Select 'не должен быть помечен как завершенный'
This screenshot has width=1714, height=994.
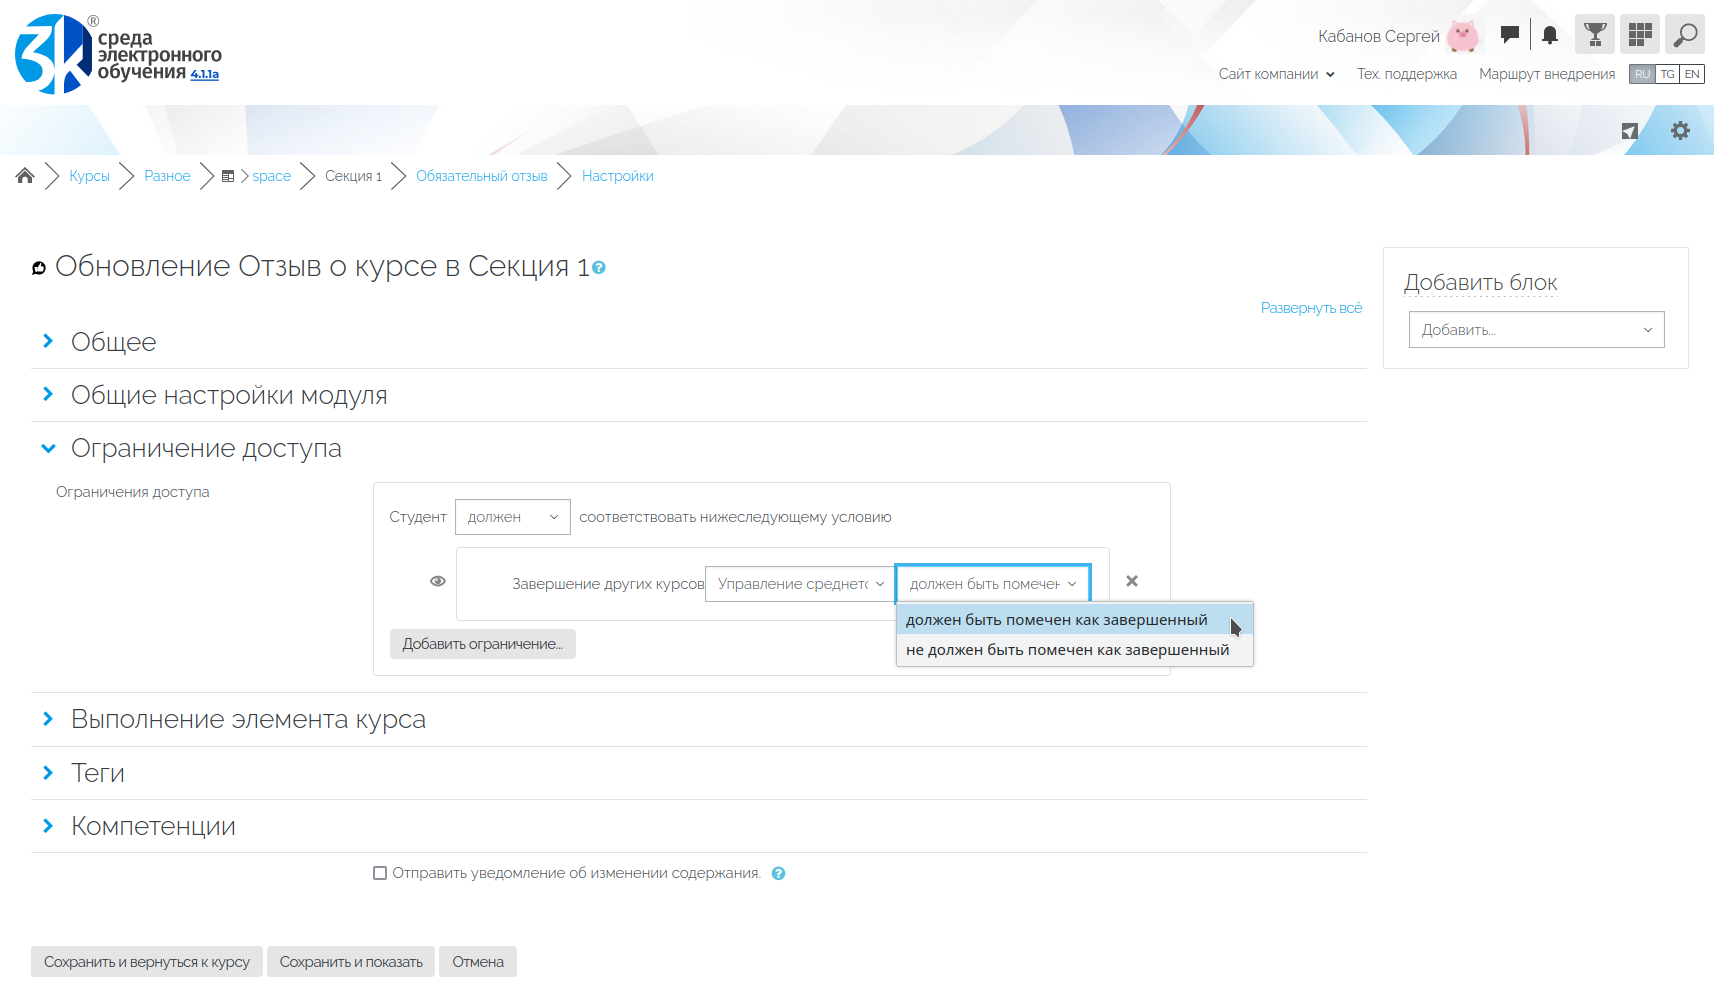pos(1067,650)
